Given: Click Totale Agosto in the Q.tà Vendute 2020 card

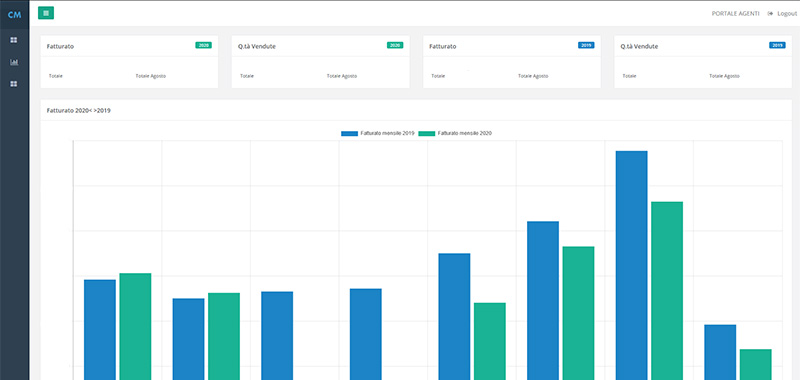Looking at the screenshot, I should click(x=342, y=76).
